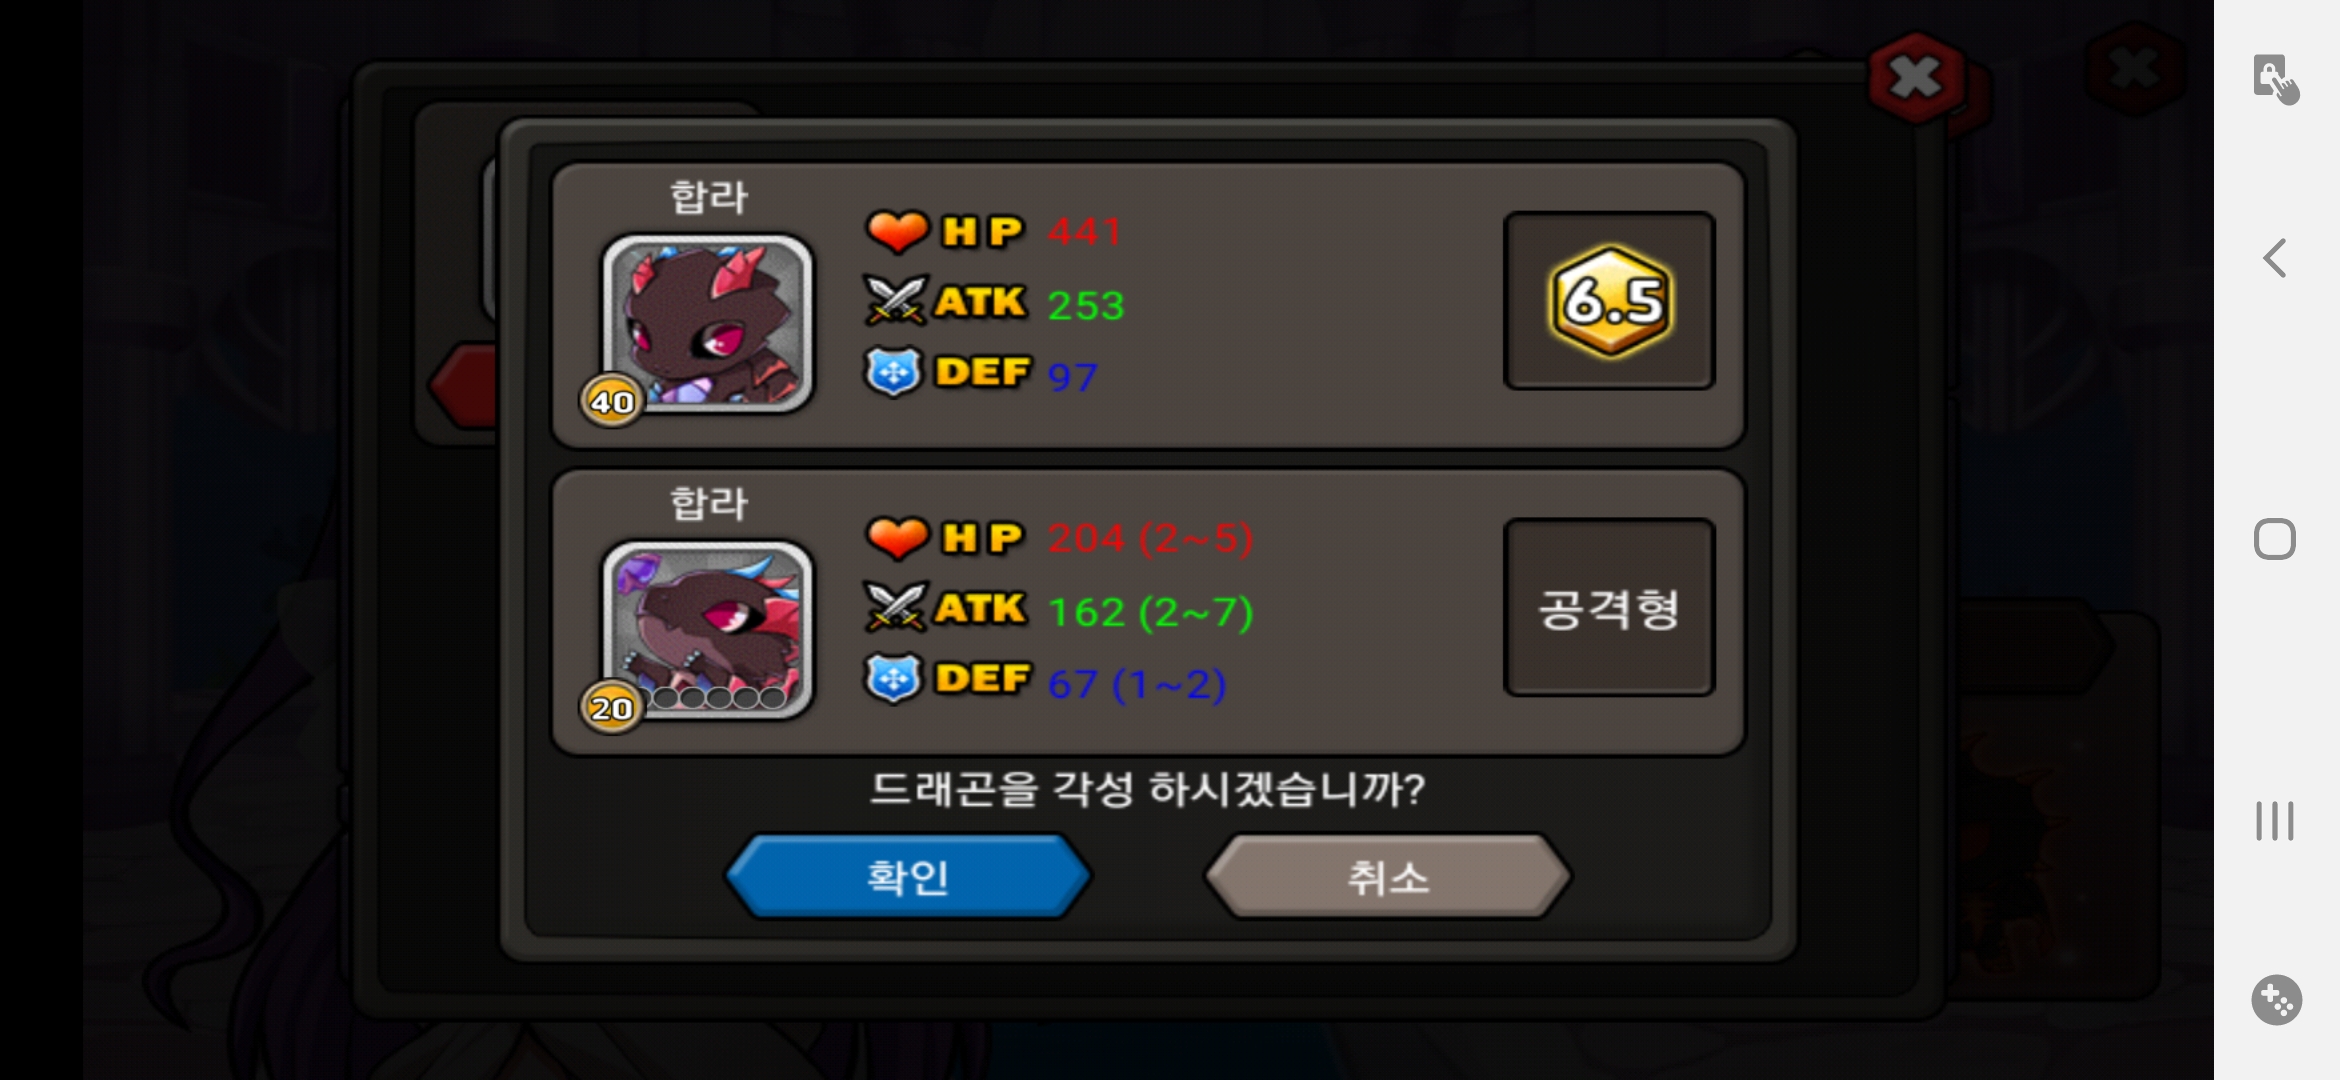Screen dimensions: 2340x1080
Task: Tap the DEF shield icon in top panel
Action: tap(893, 372)
